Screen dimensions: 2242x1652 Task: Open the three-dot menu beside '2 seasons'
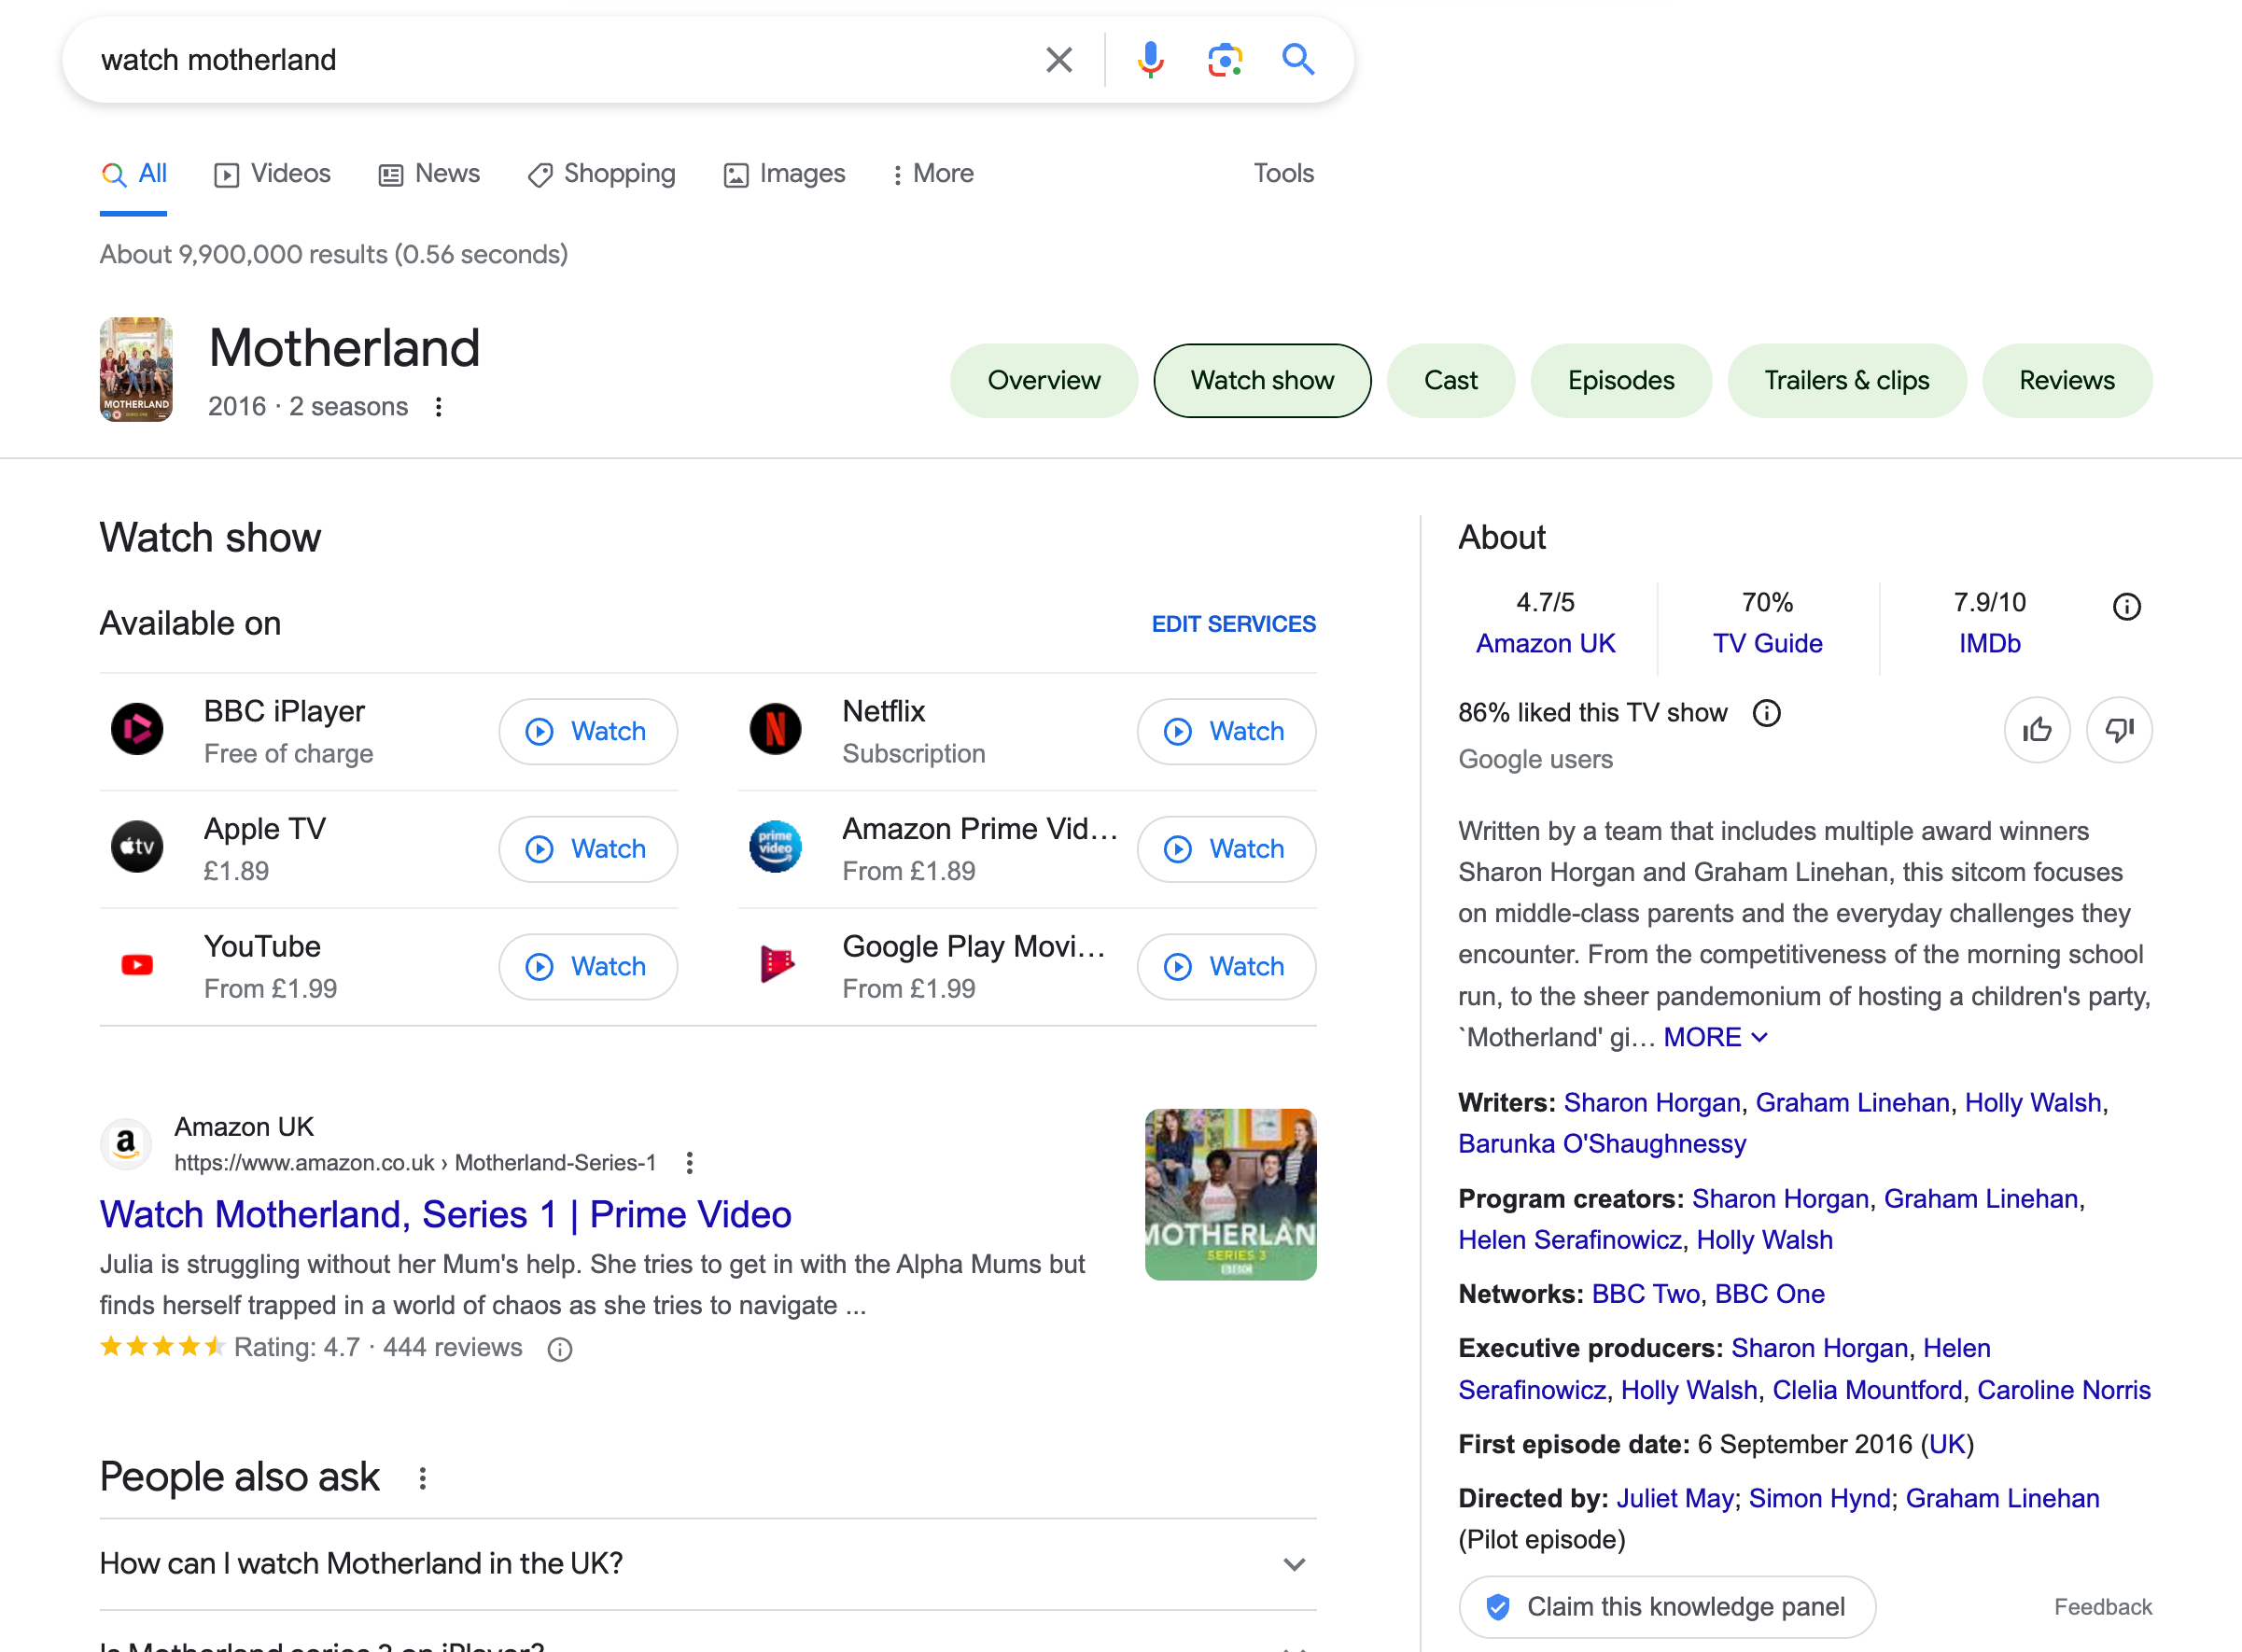(x=438, y=407)
